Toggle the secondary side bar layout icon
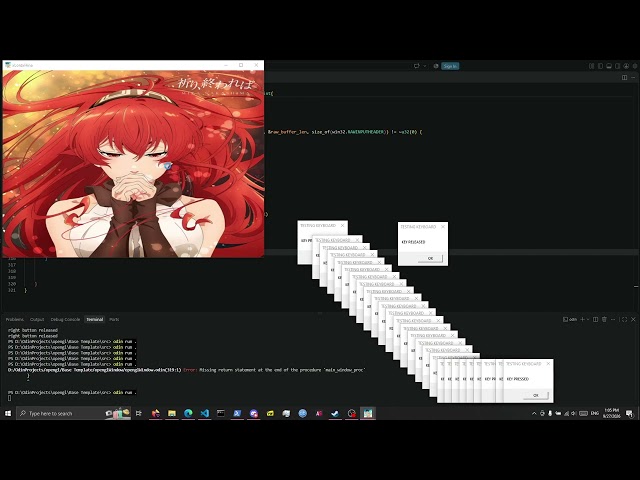 click(x=618, y=66)
